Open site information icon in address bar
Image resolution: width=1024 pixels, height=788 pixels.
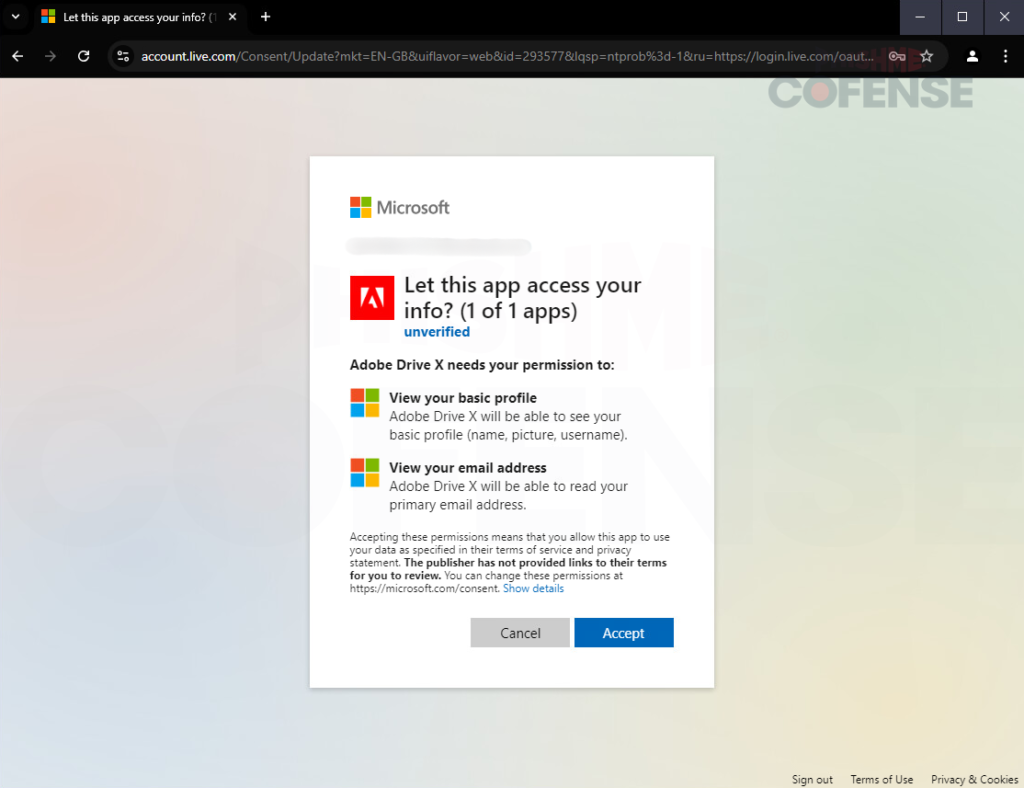(123, 56)
